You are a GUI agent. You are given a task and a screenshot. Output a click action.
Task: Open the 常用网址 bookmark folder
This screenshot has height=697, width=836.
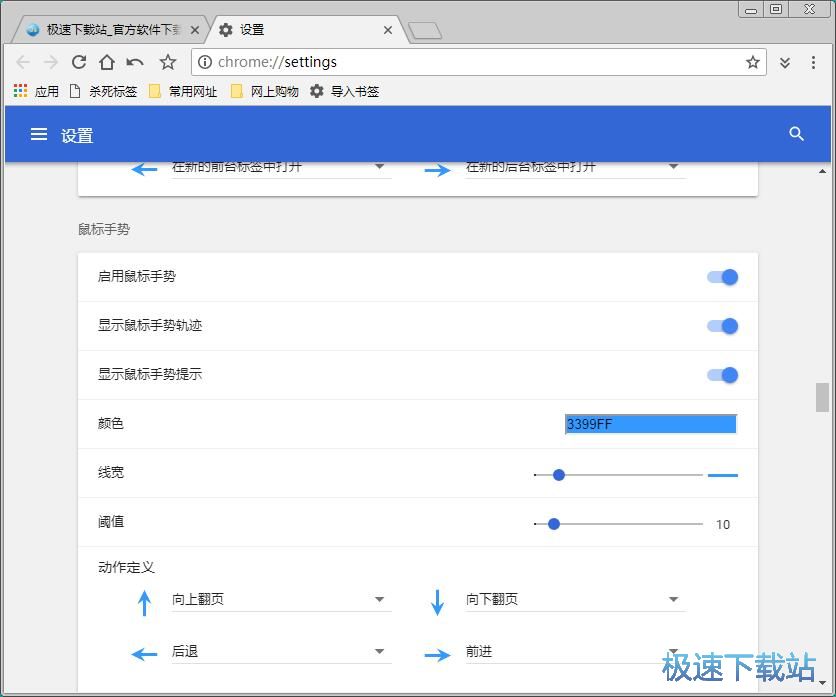click(183, 92)
